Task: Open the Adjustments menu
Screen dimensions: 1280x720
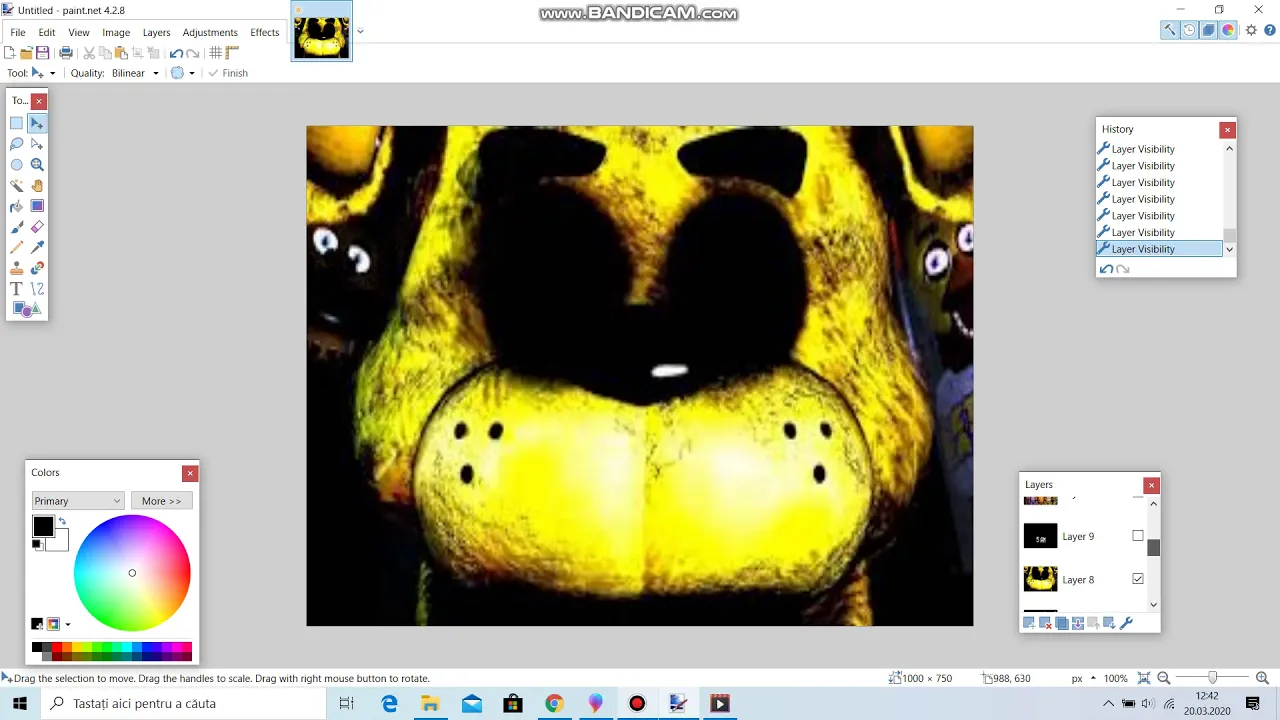Action: [x=210, y=32]
